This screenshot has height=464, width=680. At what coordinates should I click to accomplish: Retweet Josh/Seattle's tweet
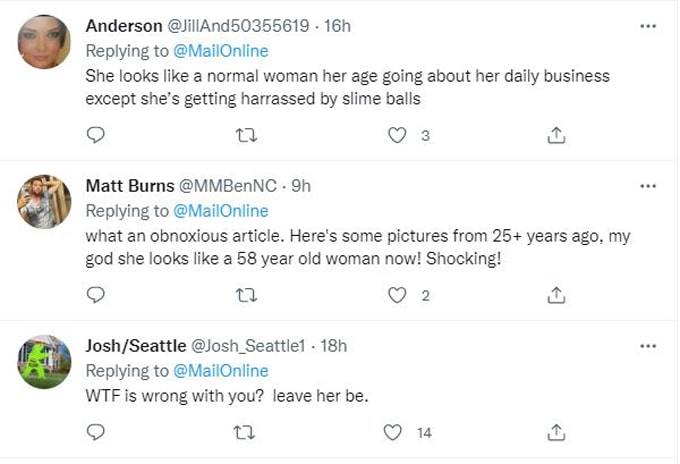point(244,432)
